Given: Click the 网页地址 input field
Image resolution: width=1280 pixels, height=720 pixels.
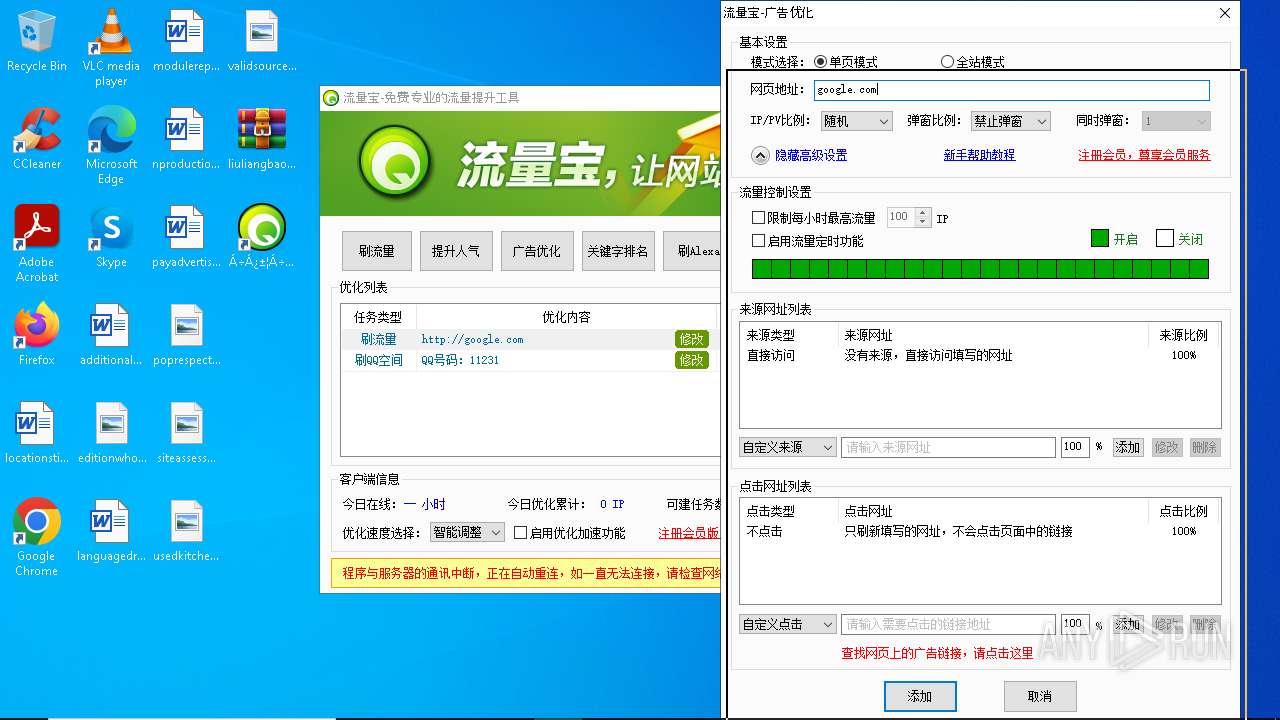Looking at the screenshot, I should pos(1012,90).
